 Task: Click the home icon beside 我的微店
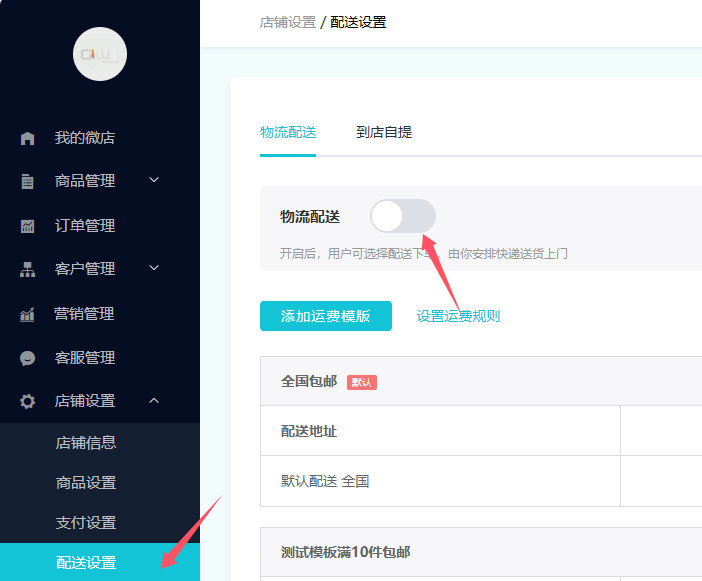click(27, 138)
